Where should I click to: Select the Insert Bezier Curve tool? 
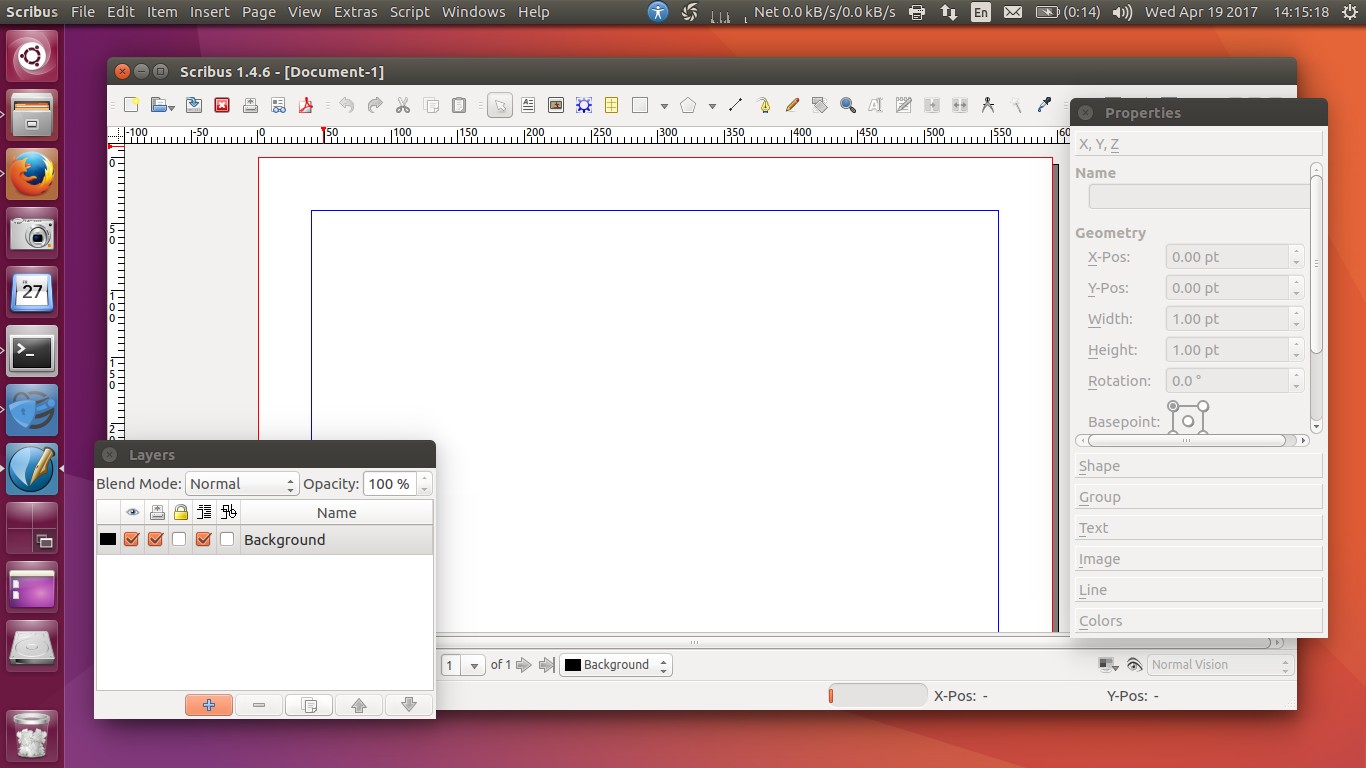[763, 104]
